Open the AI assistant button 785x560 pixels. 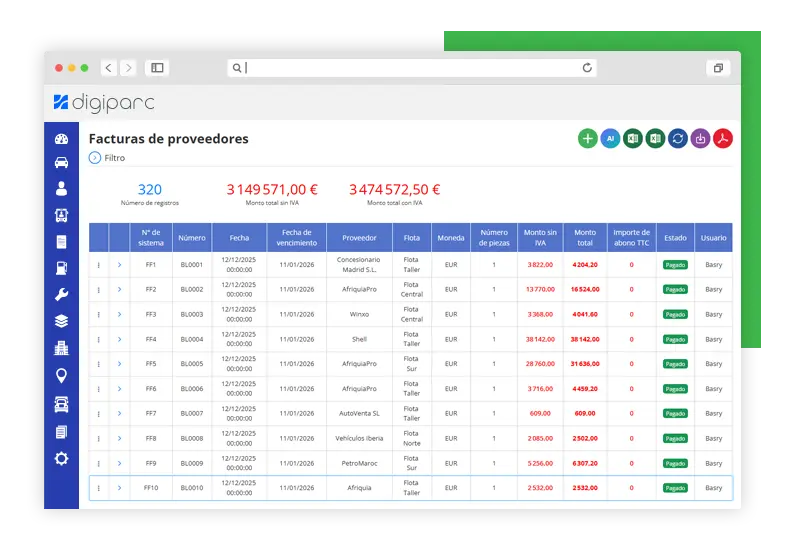[x=610, y=139]
